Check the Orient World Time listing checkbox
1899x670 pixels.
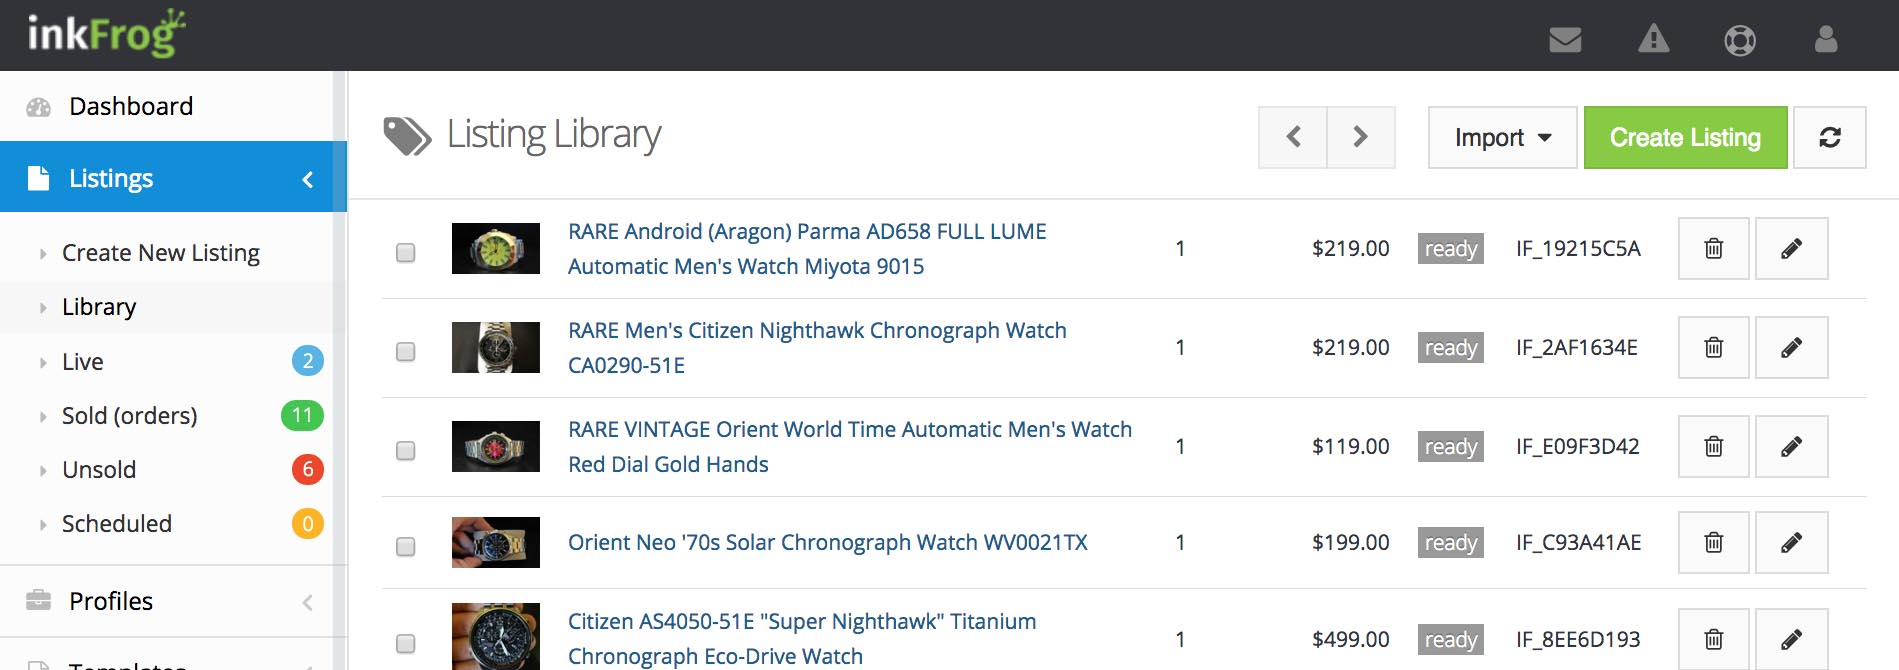(405, 451)
